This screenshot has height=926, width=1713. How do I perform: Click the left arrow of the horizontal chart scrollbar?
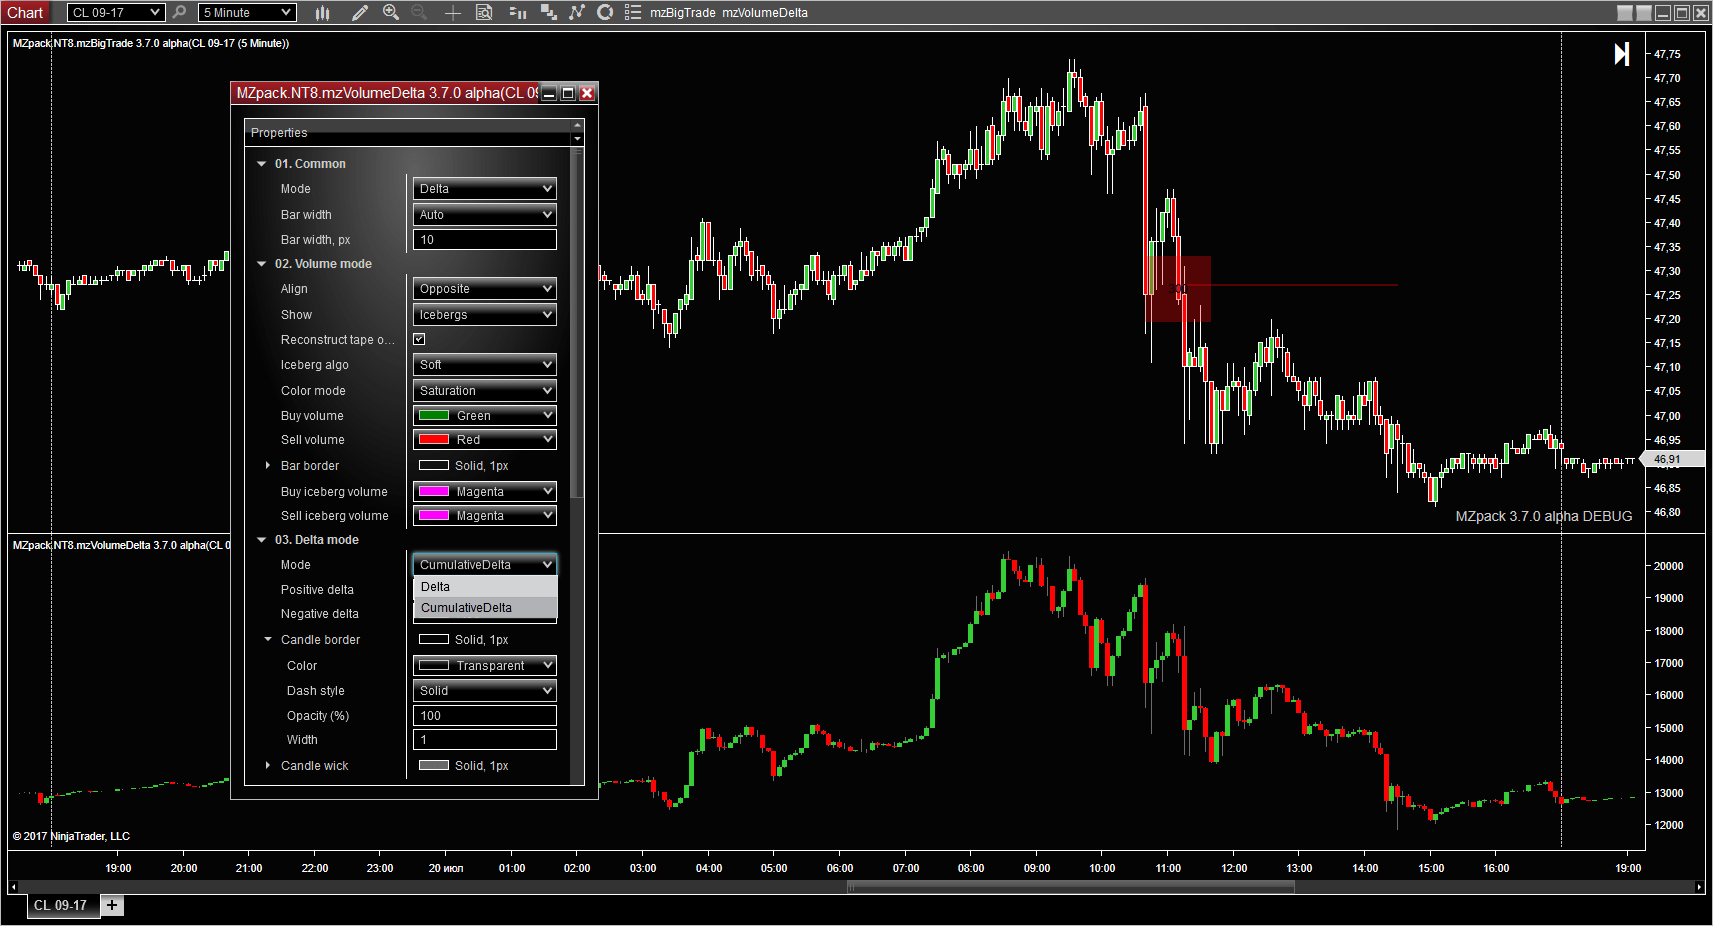pyautogui.click(x=13, y=887)
